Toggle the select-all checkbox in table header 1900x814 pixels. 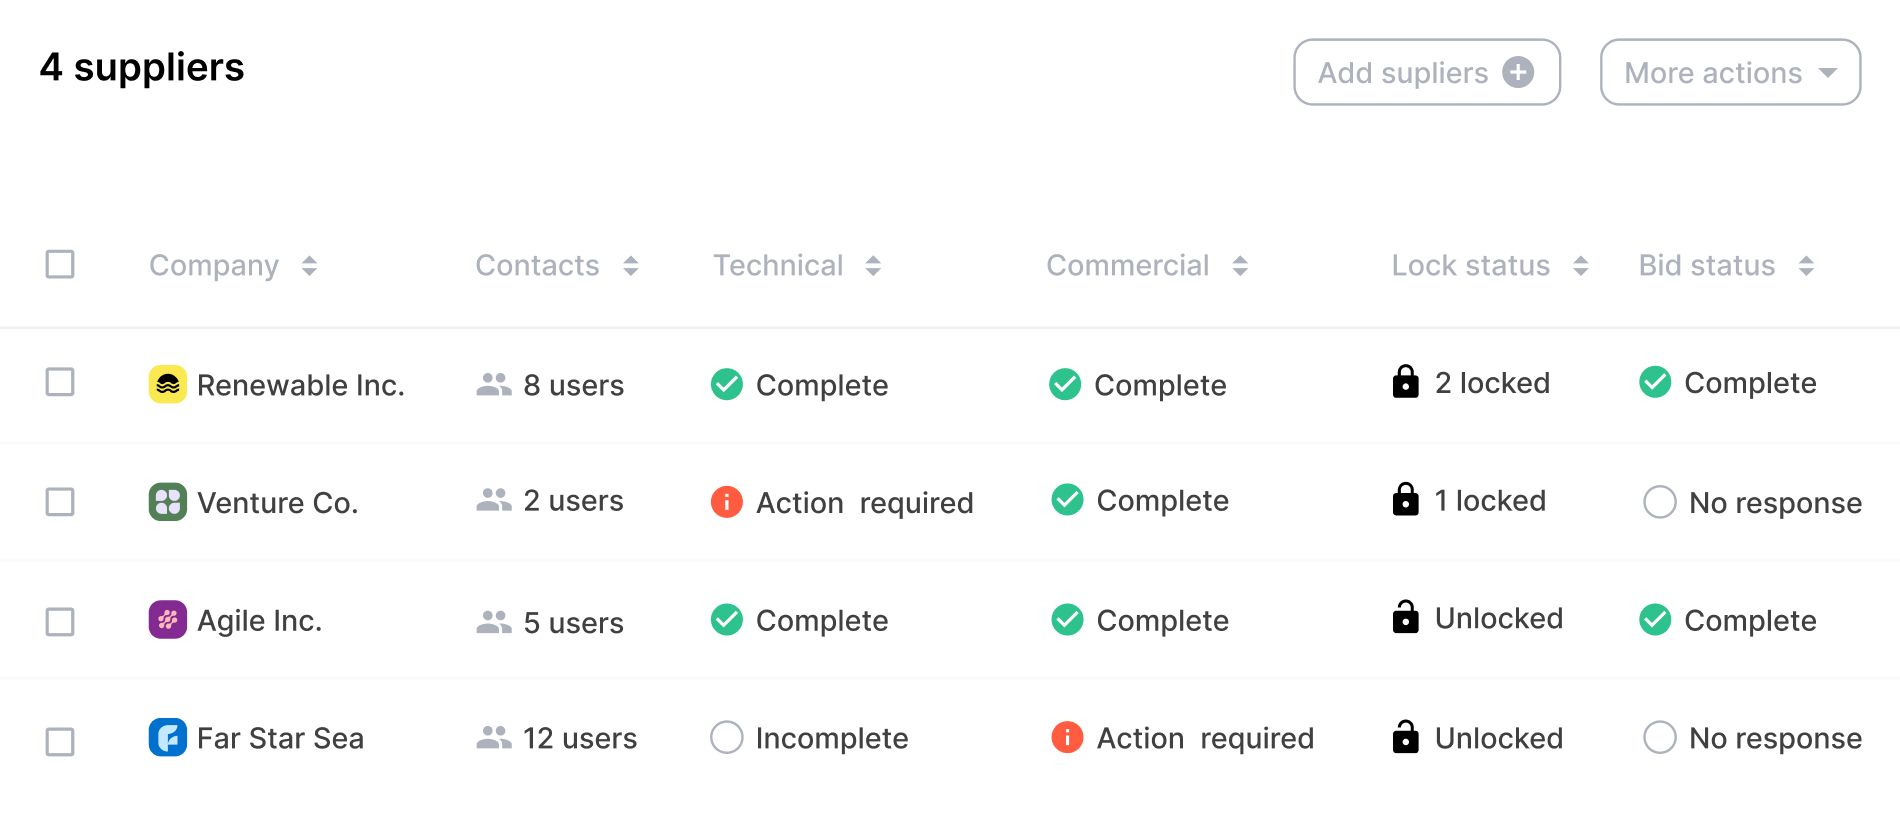[x=60, y=264]
